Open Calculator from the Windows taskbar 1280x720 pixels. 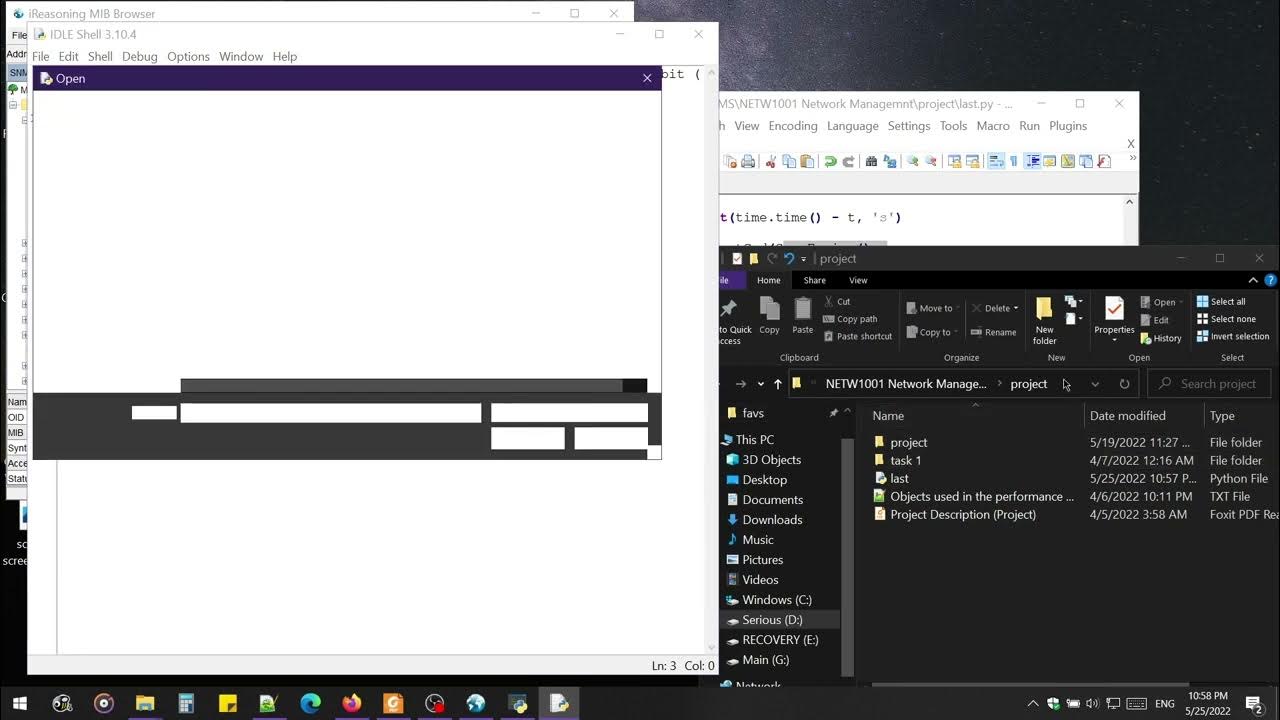[x=186, y=703]
